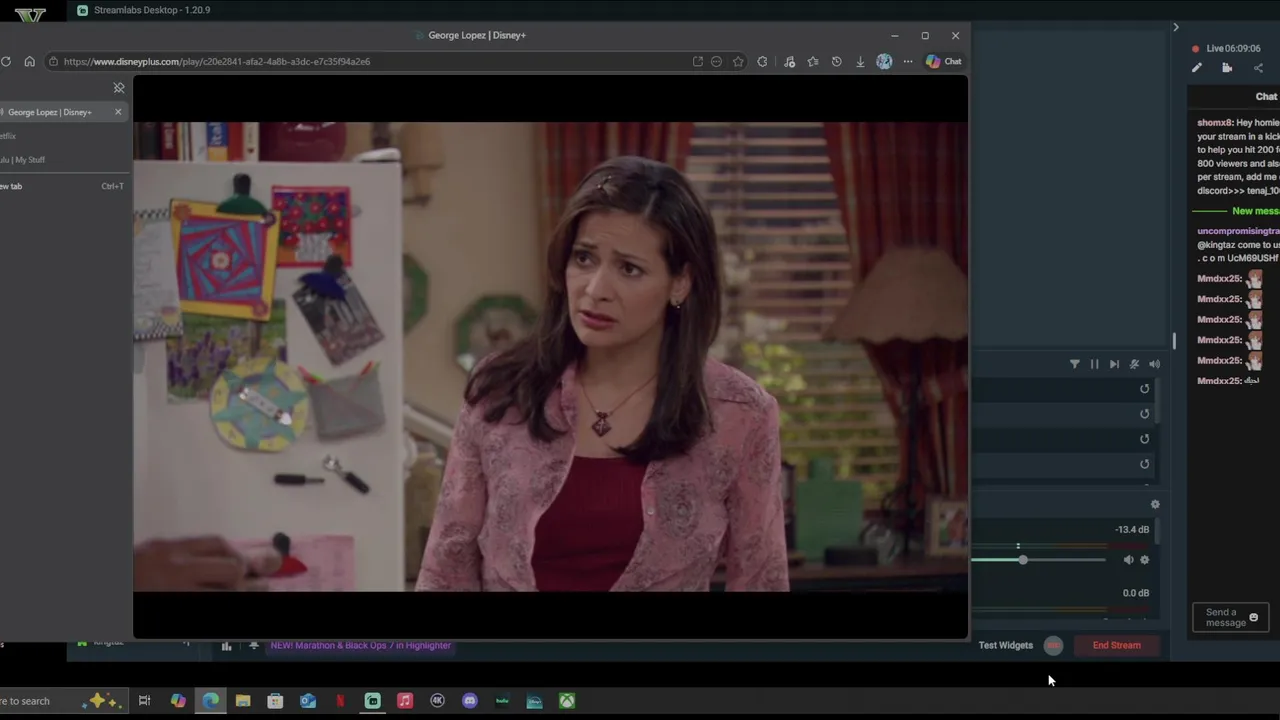Image resolution: width=1280 pixels, height=720 pixels.
Task: Click the first row reload icon
Action: (1145, 389)
